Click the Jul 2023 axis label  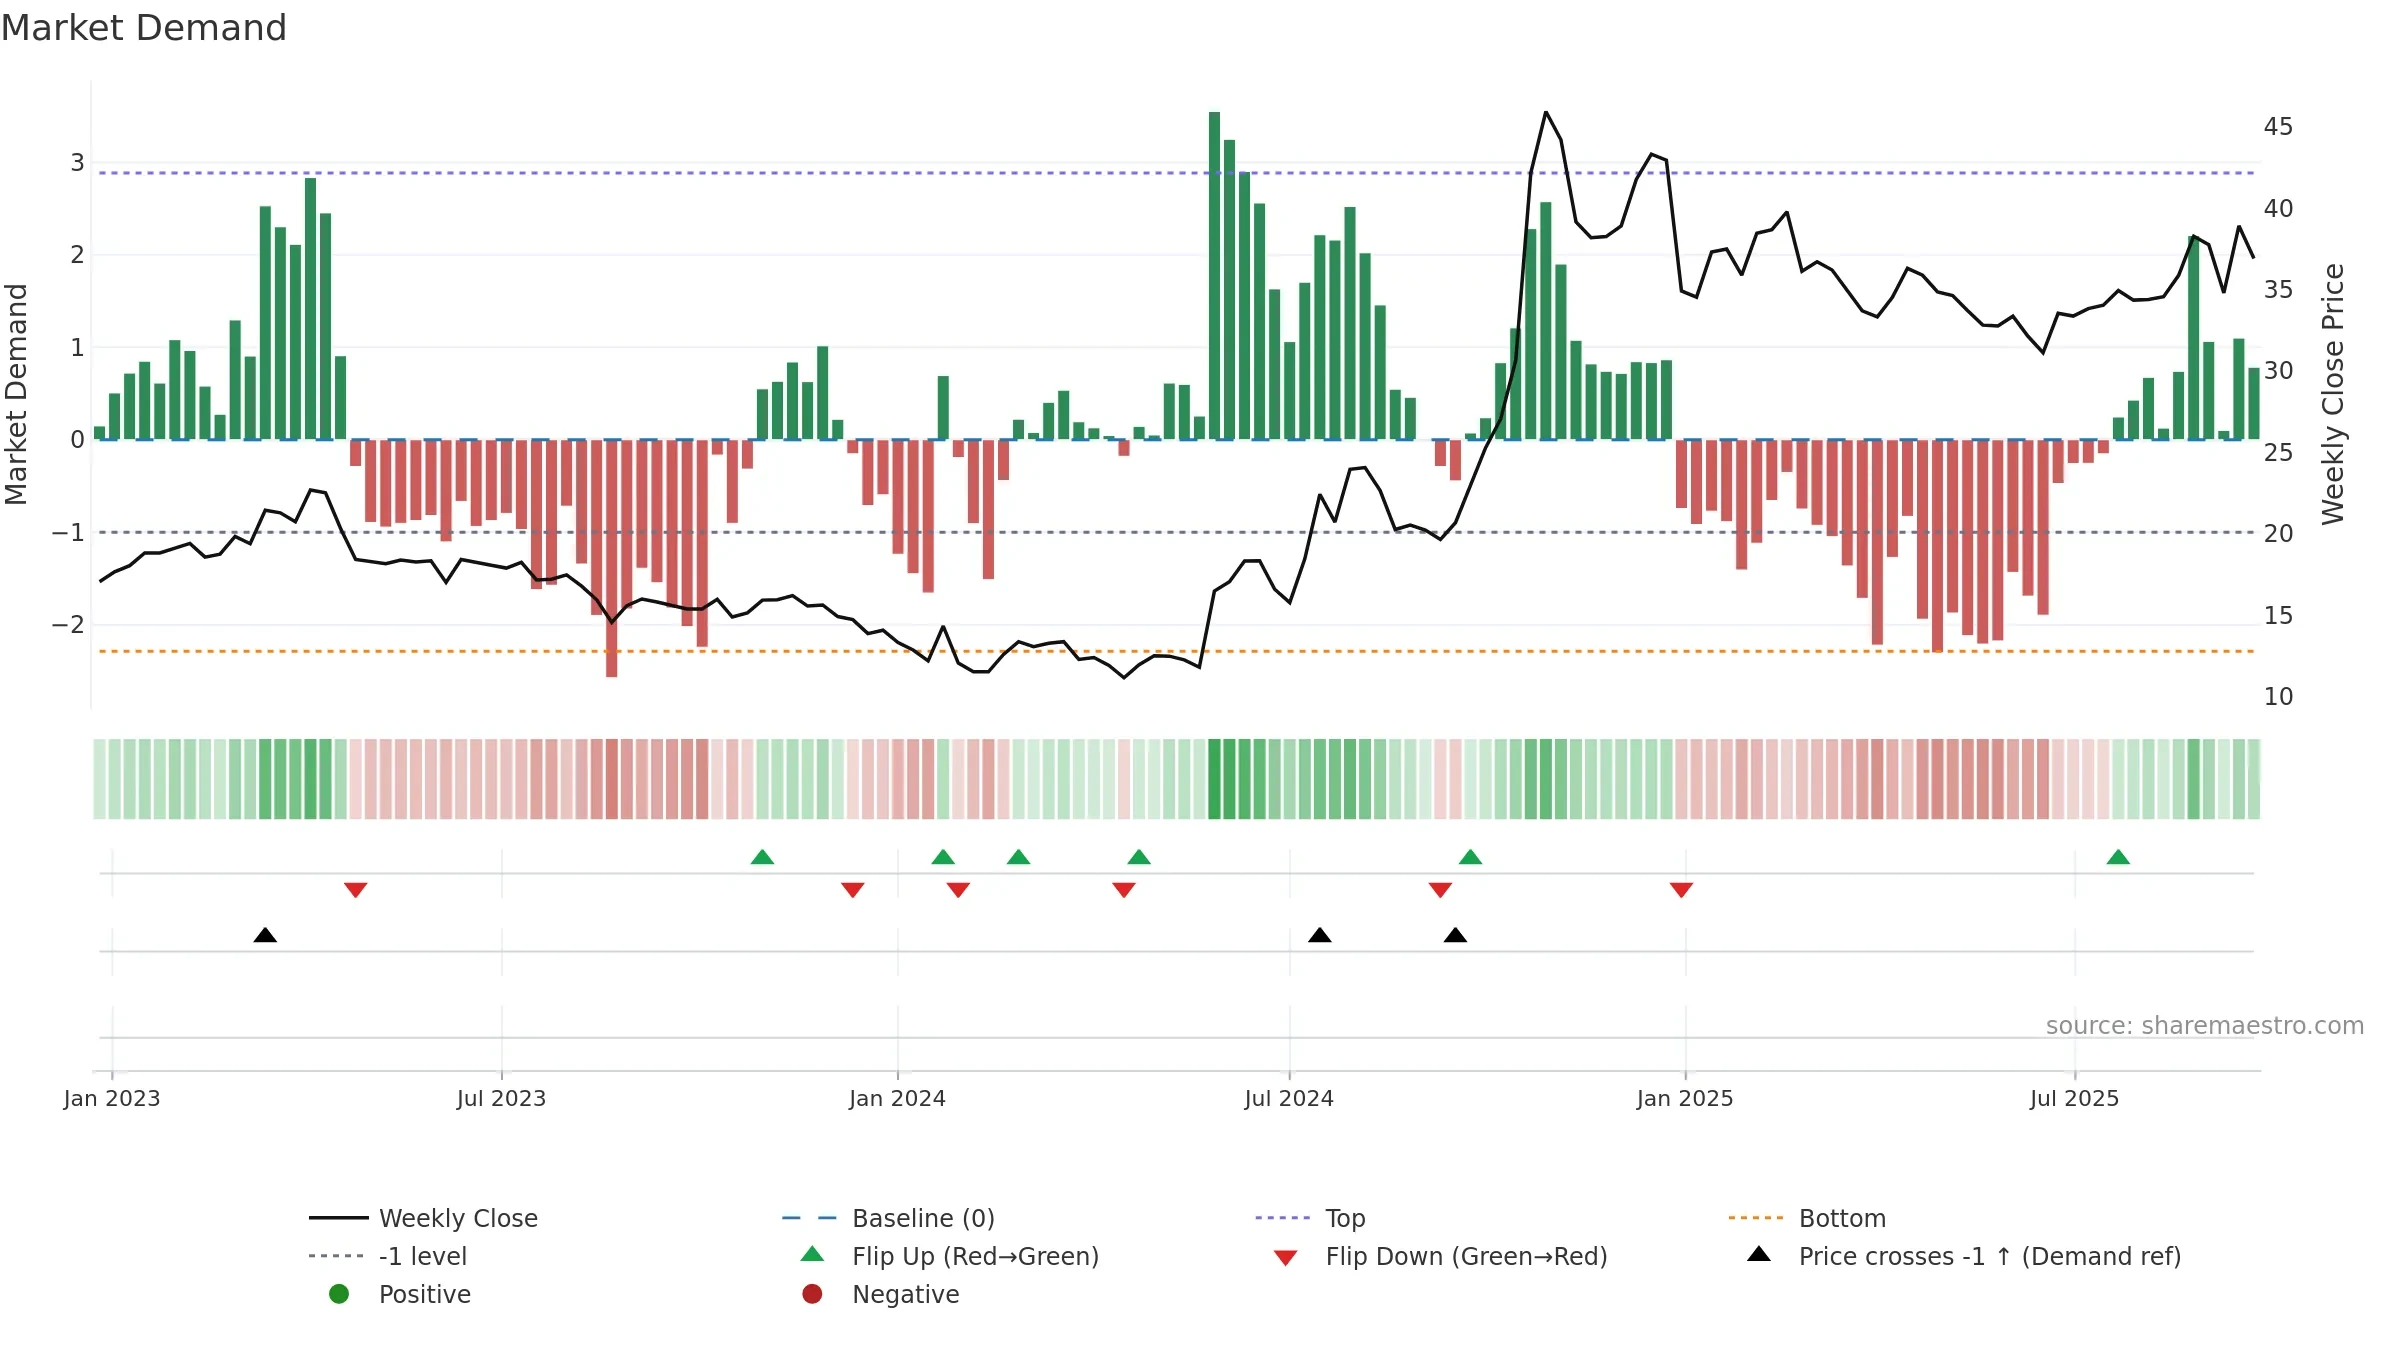point(501,1098)
